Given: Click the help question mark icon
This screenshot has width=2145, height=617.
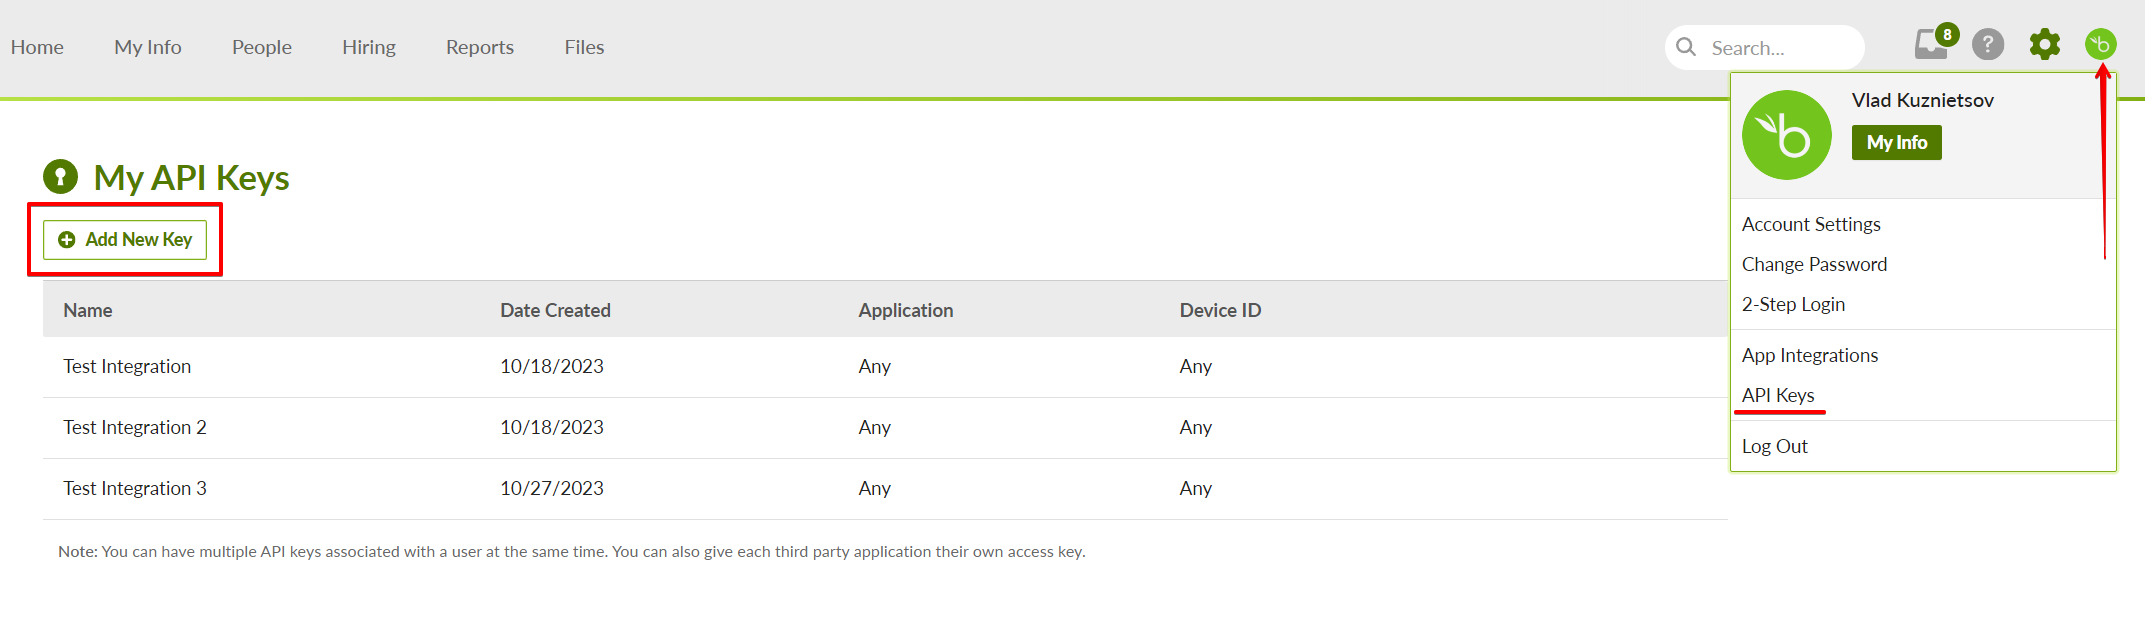Looking at the screenshot, I should tap(1988, 45).
